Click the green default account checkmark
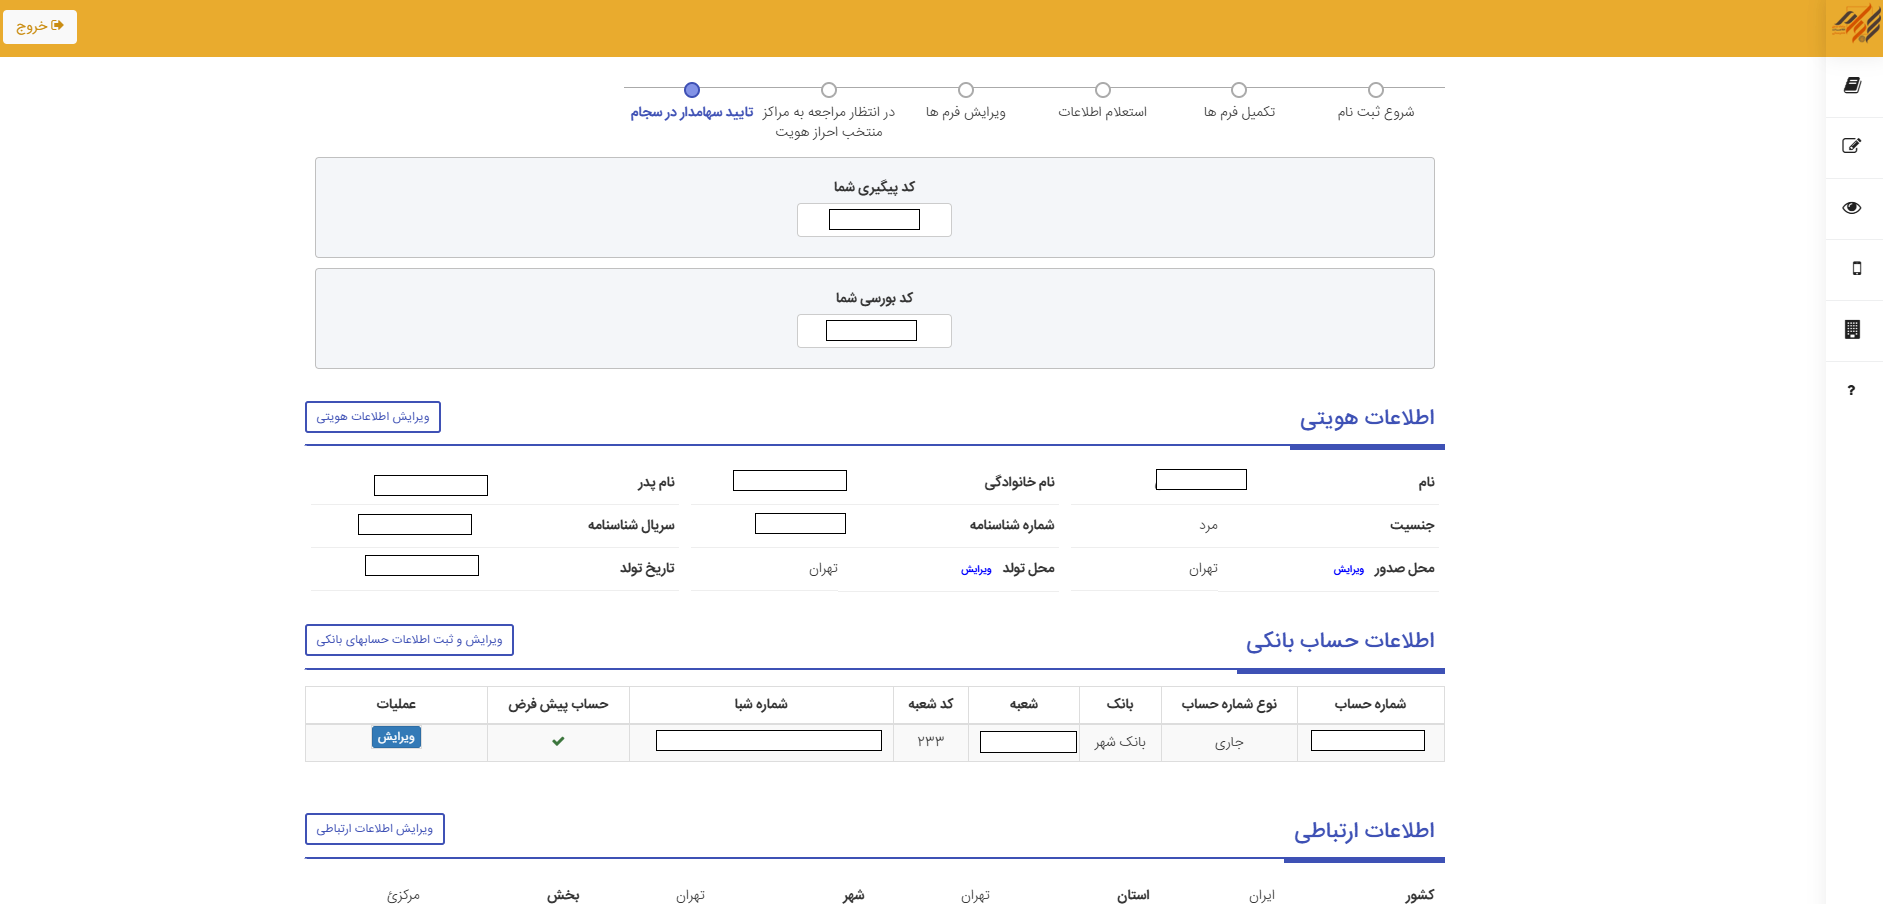 pyautogui.click(x=558, y=741)
